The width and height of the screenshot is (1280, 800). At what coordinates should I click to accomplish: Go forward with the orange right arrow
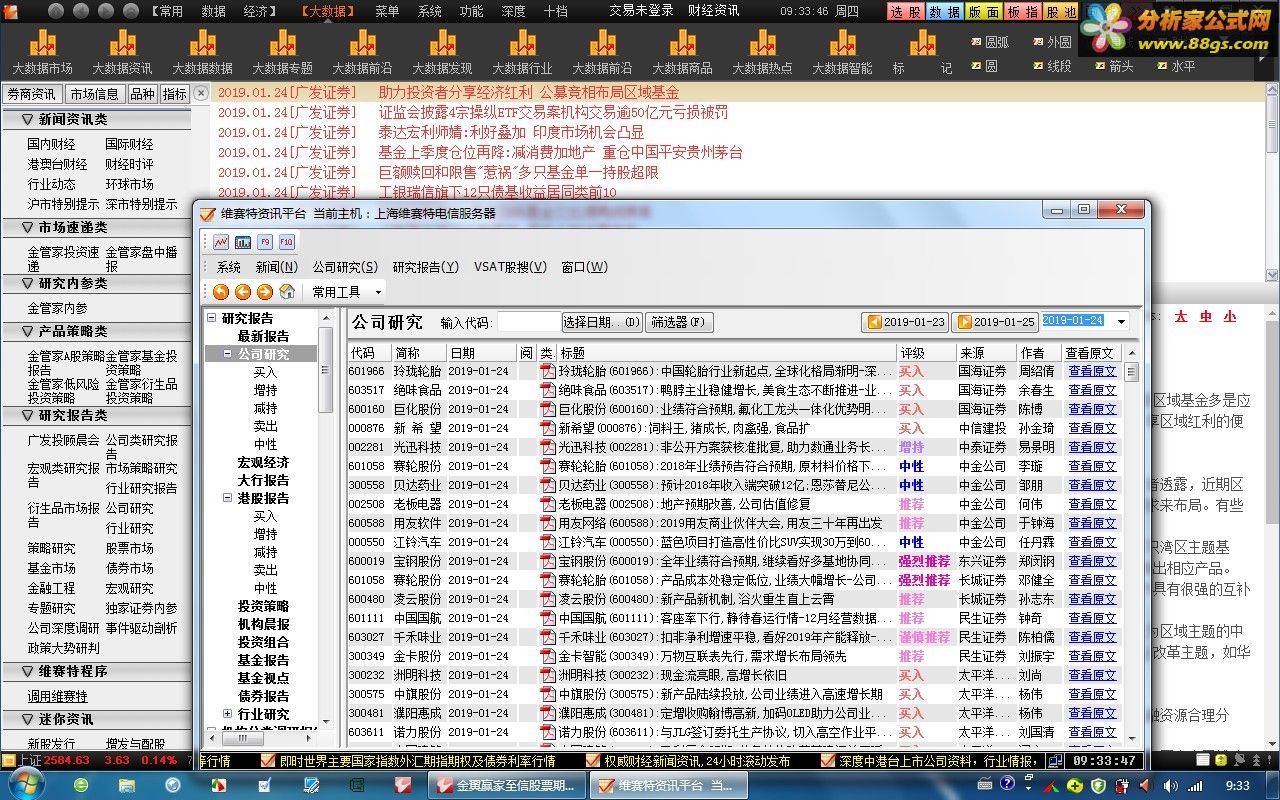(x=264, y=292)
